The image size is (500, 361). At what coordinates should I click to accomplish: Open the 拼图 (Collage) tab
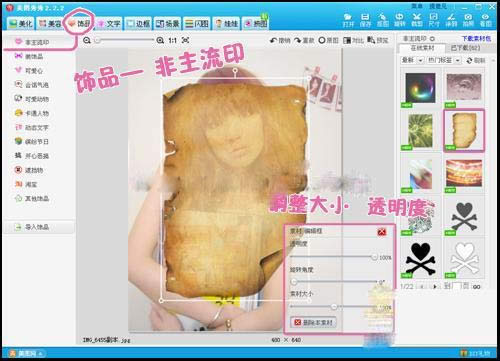tap(255, 24)
